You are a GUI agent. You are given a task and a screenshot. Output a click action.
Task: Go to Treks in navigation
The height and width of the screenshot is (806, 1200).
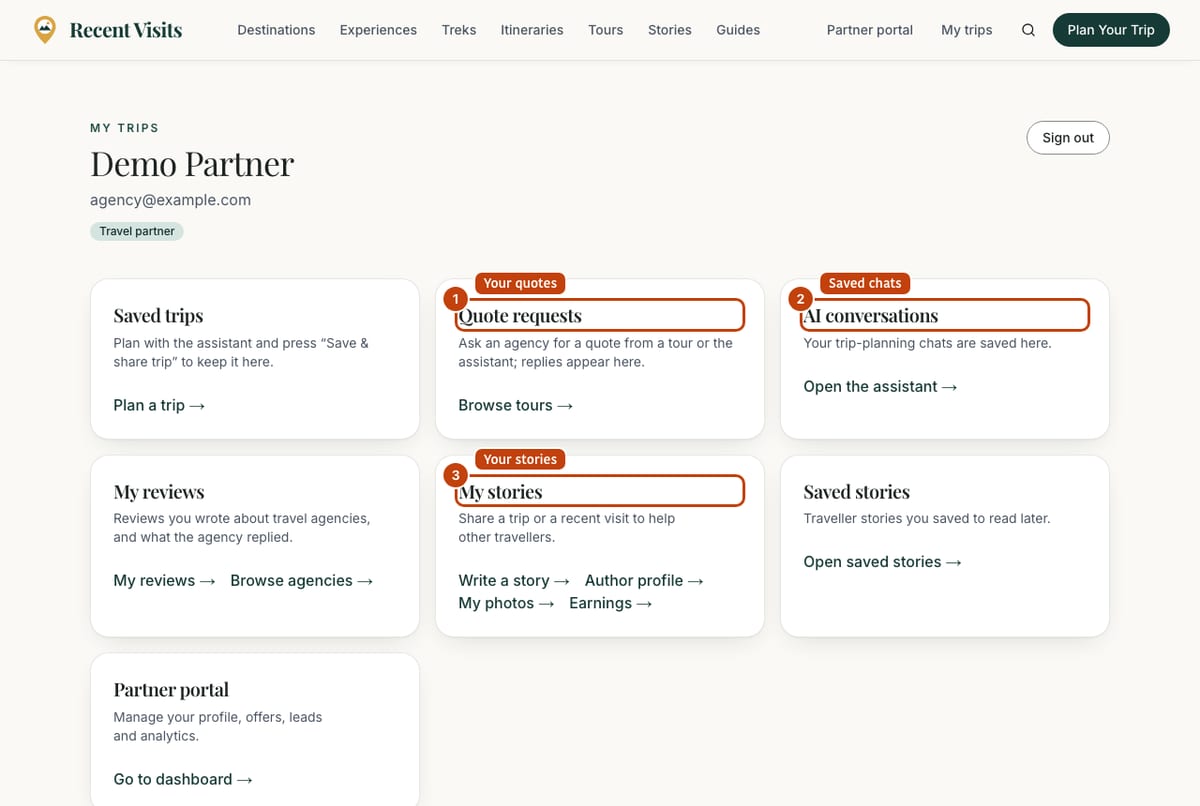tap(459, 30)
